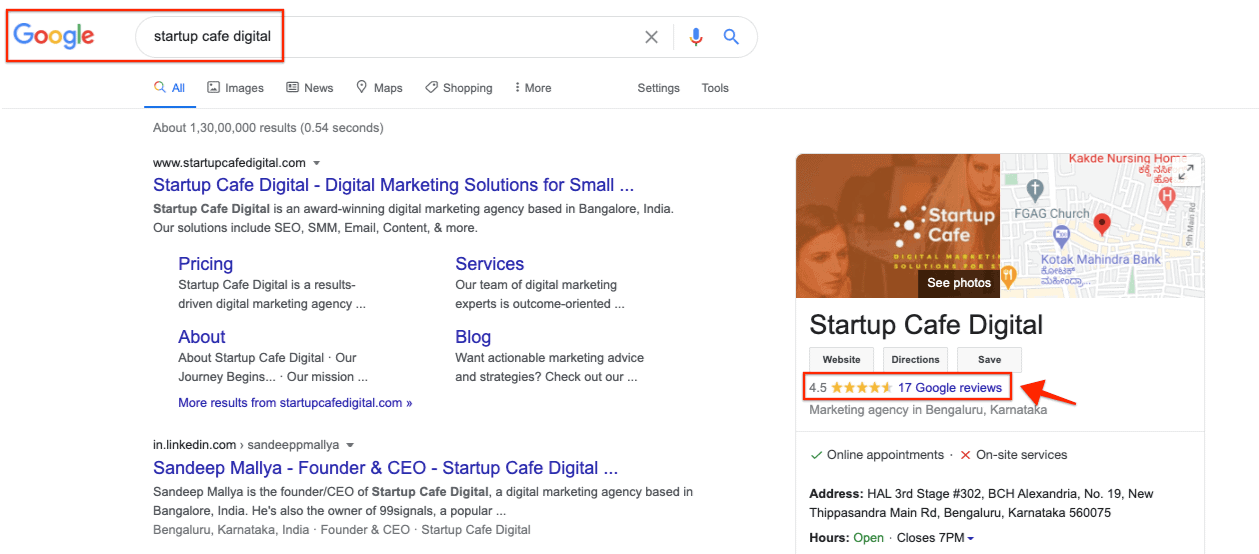
Task: Open the Startup Cafe business photo thumbnail
Action: [x=898, y=225]
